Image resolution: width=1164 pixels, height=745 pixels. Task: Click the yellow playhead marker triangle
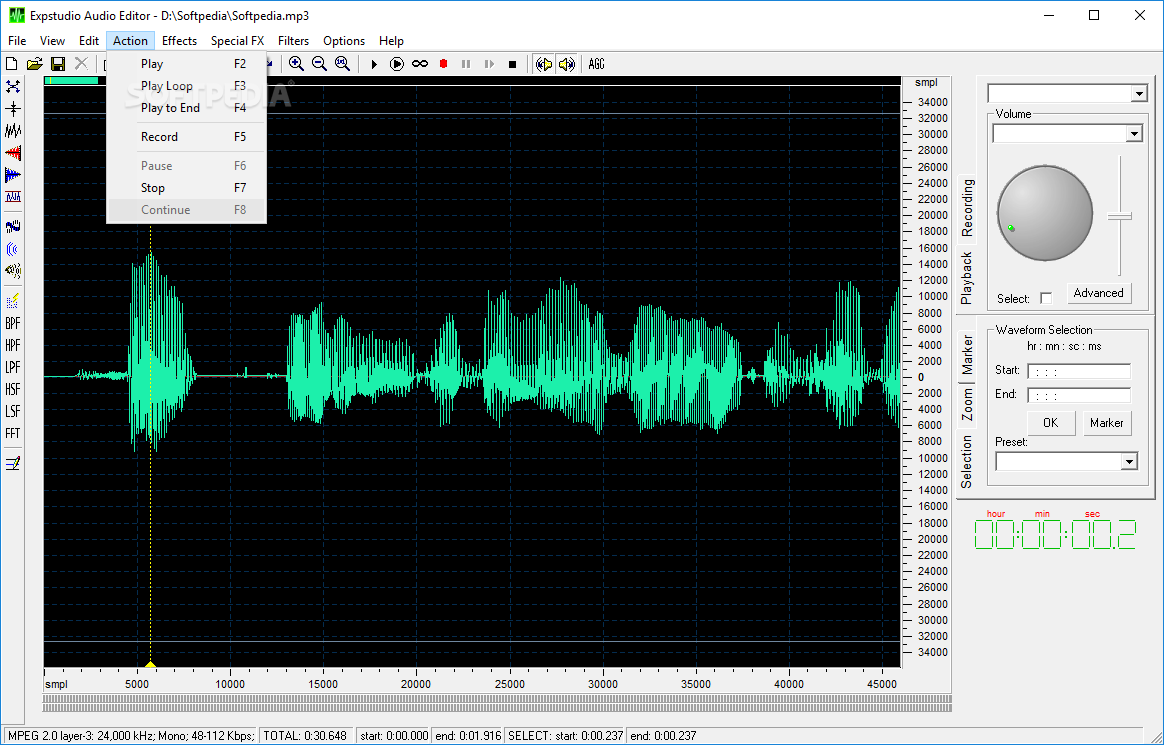click(151, 664)
